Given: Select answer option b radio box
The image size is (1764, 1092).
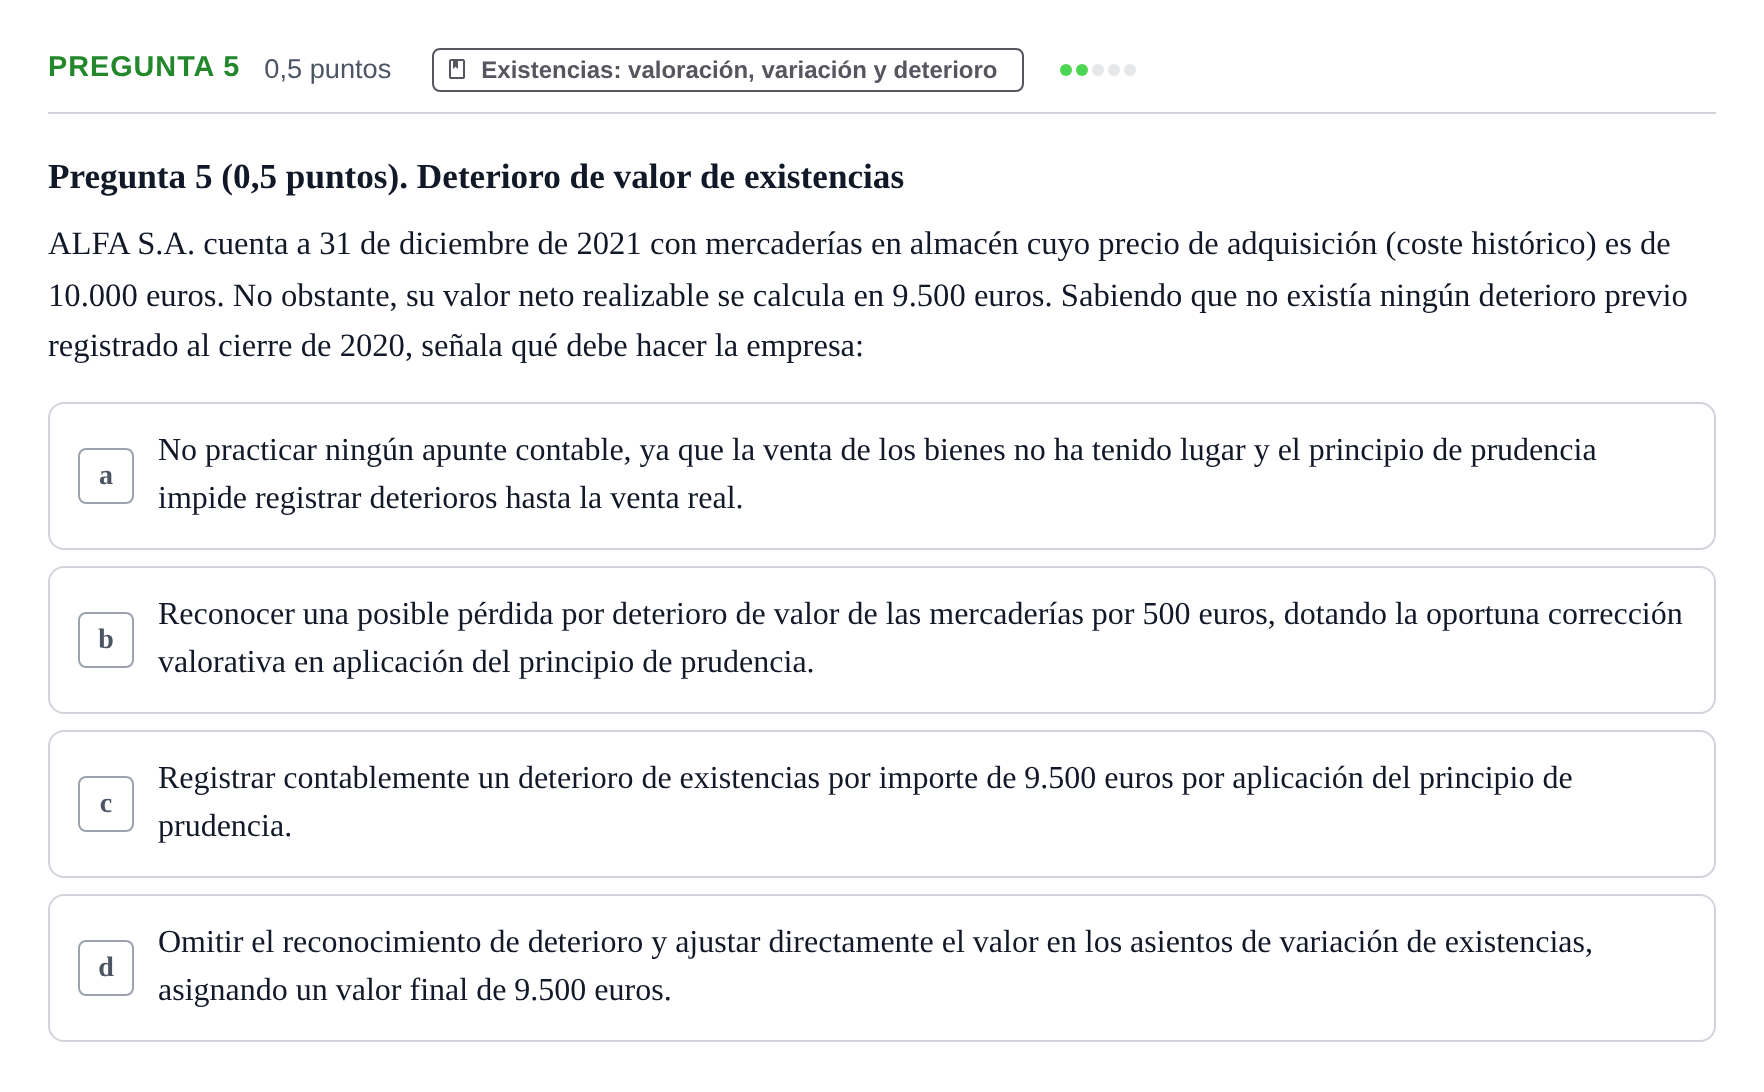Looking at the screenshot, I should pyautogui.click(x=106, y=640).
